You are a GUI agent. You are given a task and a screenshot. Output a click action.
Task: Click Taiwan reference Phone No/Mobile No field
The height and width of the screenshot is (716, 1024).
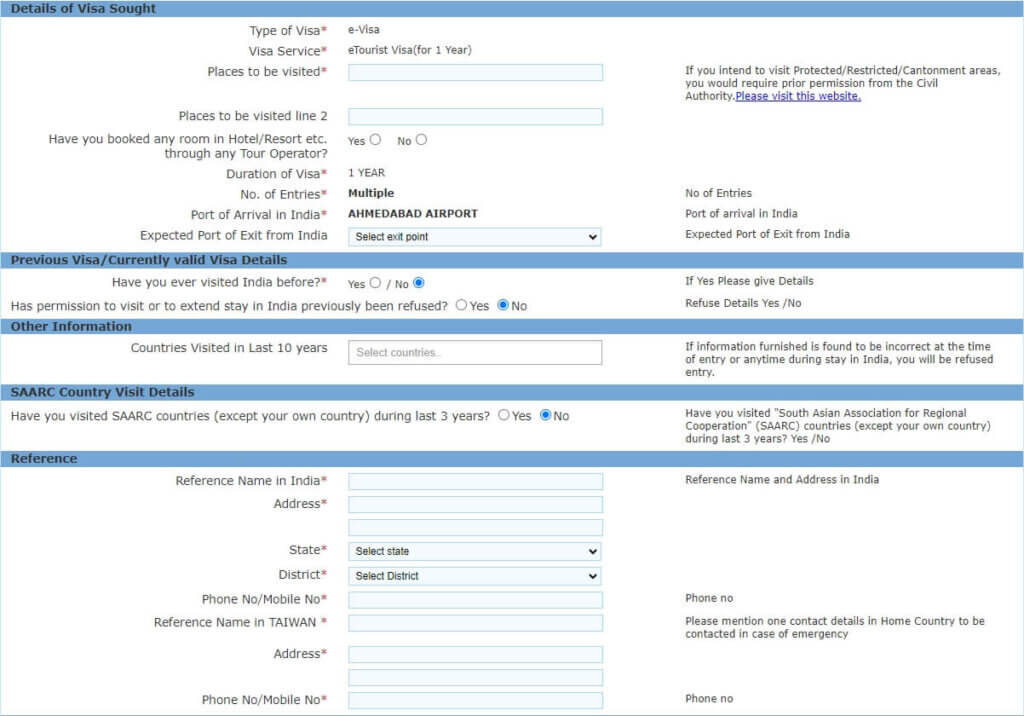pyautogui.click(x=475, y=700)
